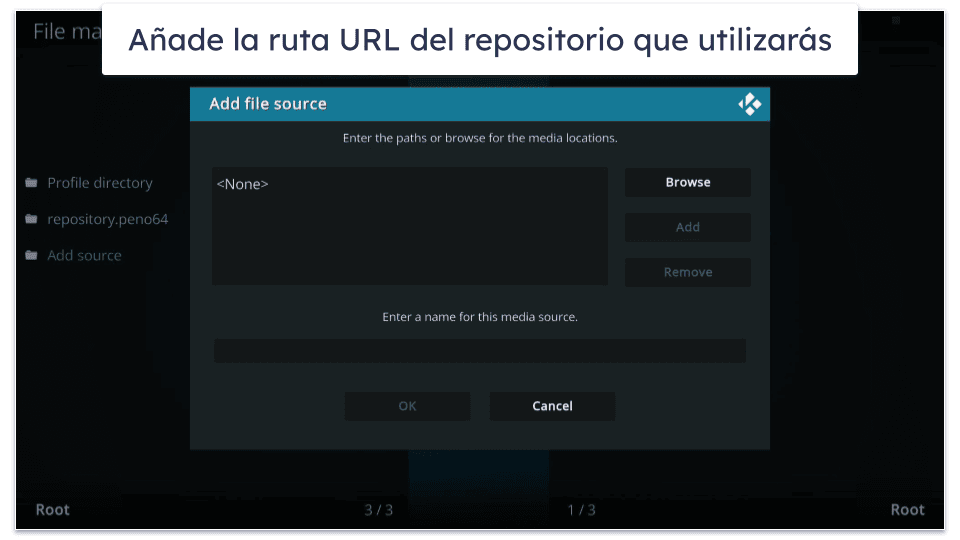Screen dimensions: 960x540
Task: Focus the media source name field
Action: [480, 351]
